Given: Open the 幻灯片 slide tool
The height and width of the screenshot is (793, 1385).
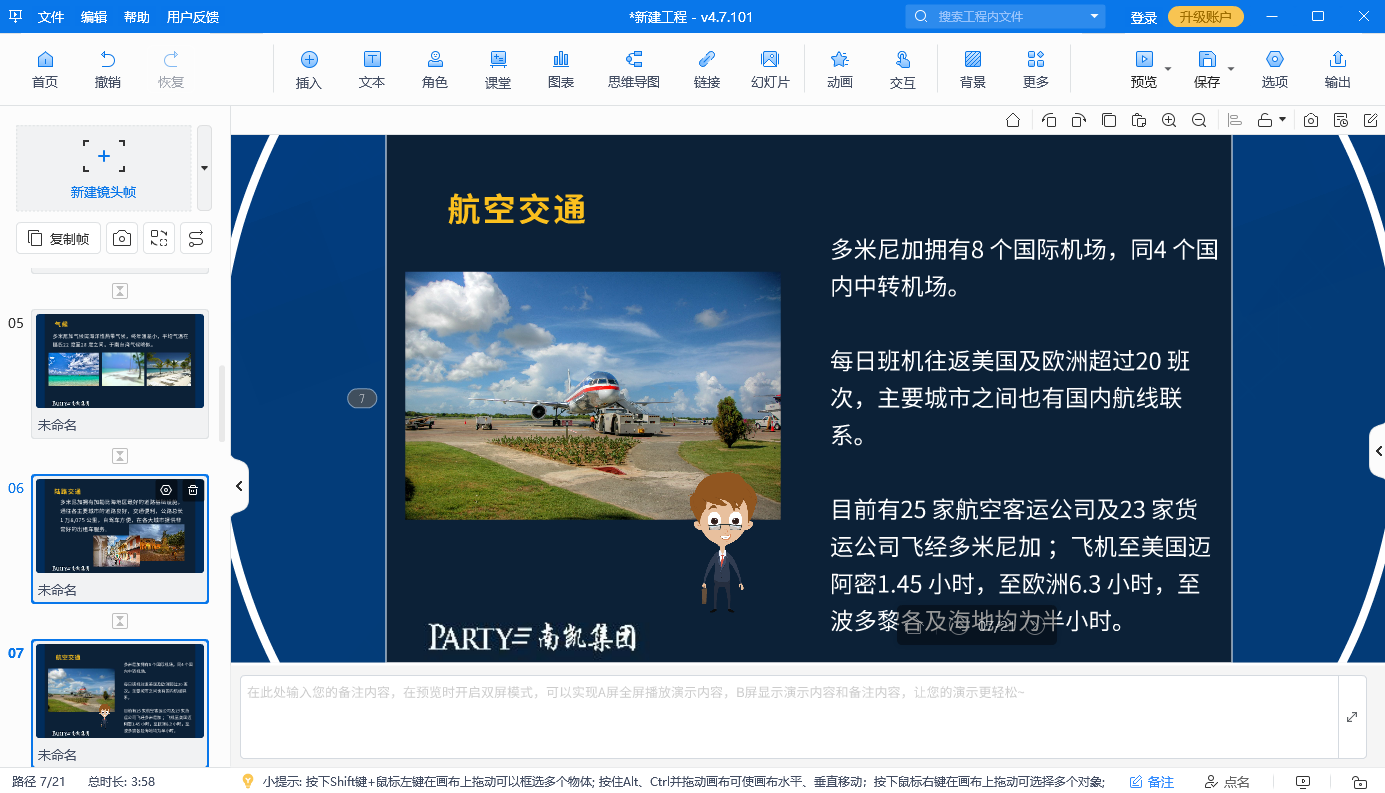Looking at the screenshot, I should tap(770, 70).
